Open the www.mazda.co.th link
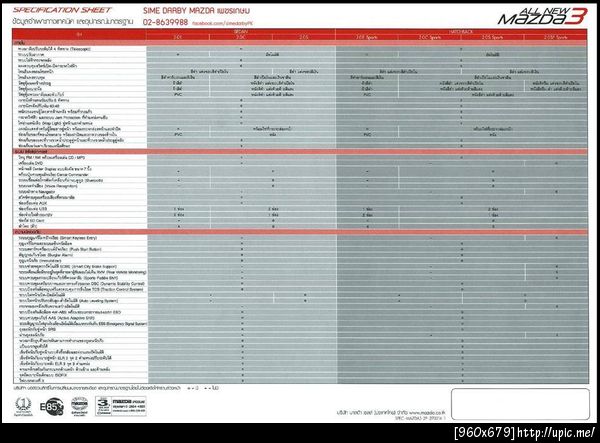600x443 pixels. pyautogui.click(x=427, y=413)
